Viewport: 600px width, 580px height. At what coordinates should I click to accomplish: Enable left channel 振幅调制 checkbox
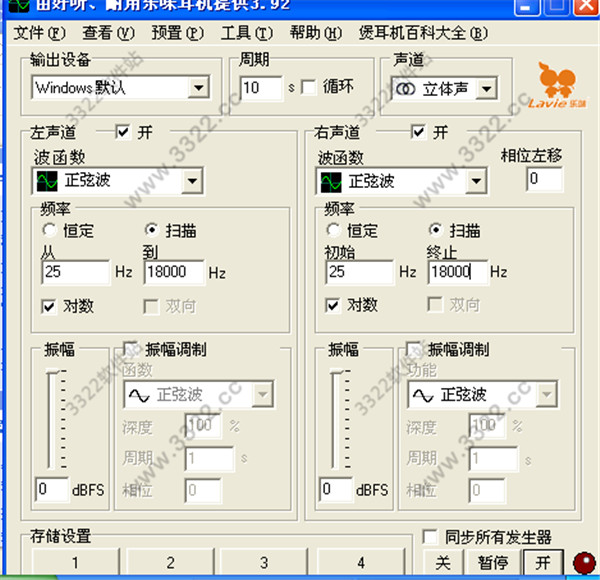tap(131, 349)
